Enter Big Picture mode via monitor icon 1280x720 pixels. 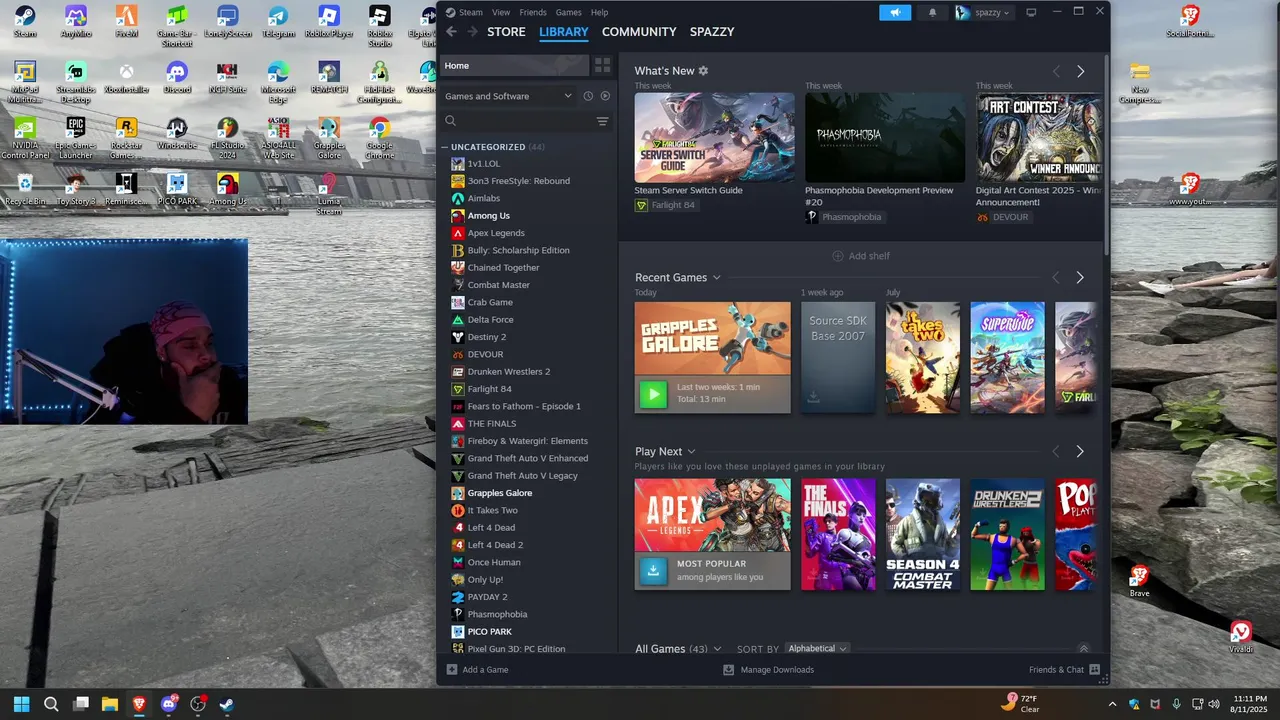(1031, 12)
